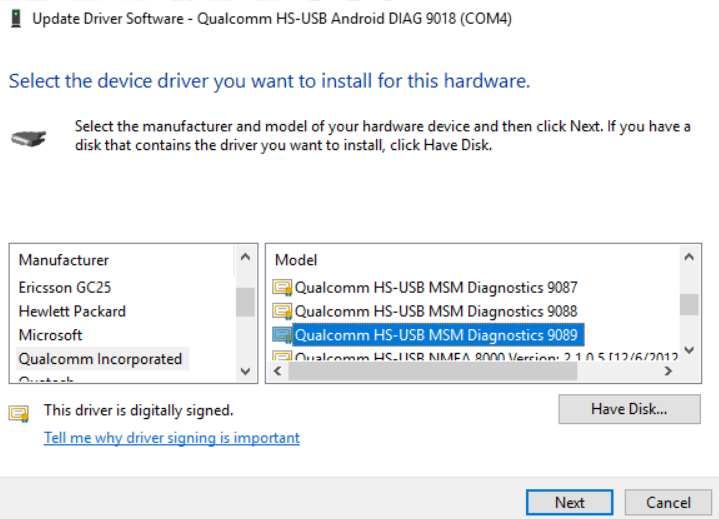Click Model list horizontal scroll right arrow

point(668,371)
